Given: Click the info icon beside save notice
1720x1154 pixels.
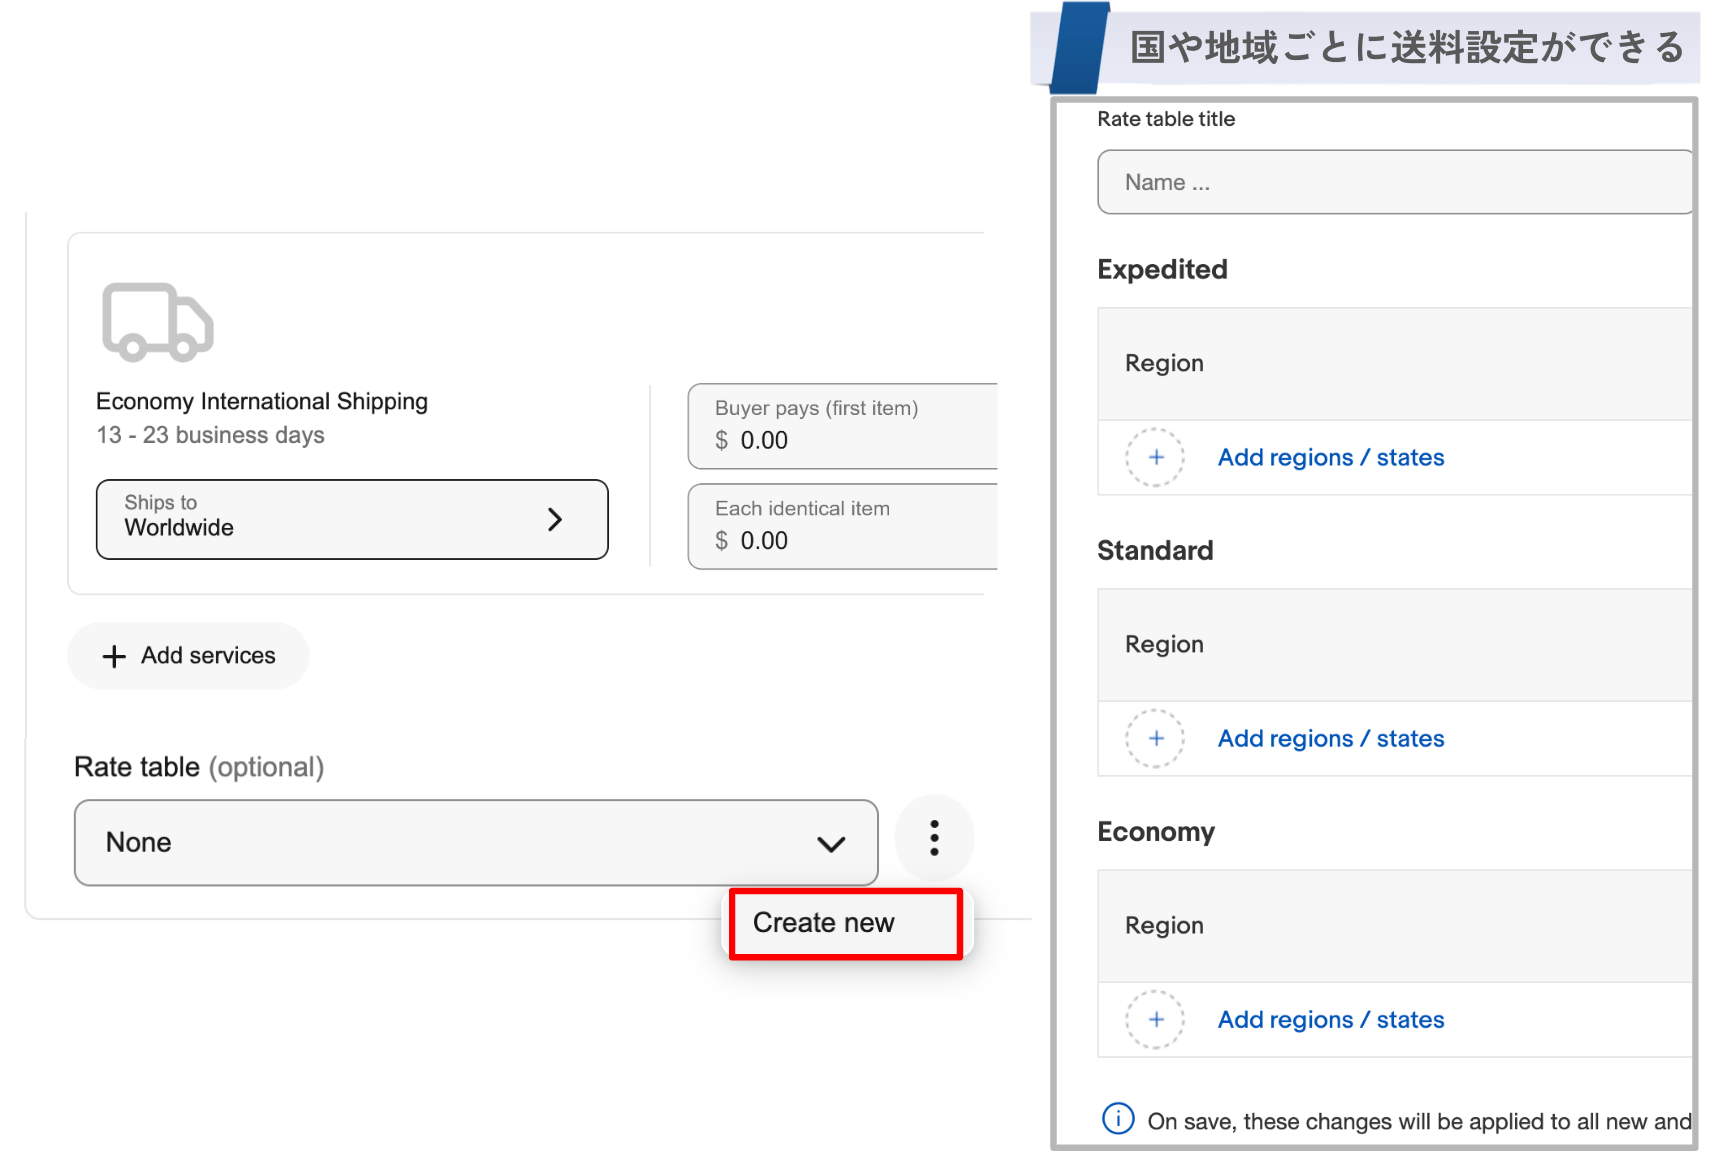Looking at the screenshot, I should tap(1117, 1118).
